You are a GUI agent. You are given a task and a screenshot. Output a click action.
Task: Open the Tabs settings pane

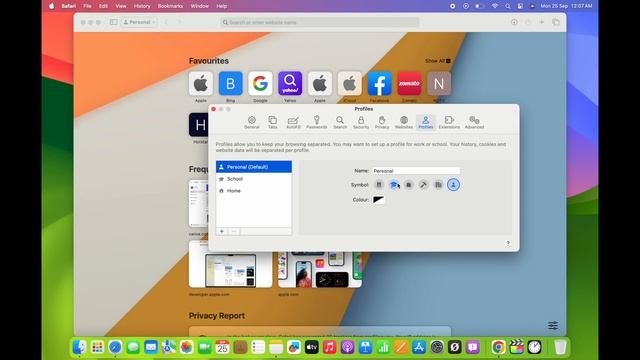(272, 122)
